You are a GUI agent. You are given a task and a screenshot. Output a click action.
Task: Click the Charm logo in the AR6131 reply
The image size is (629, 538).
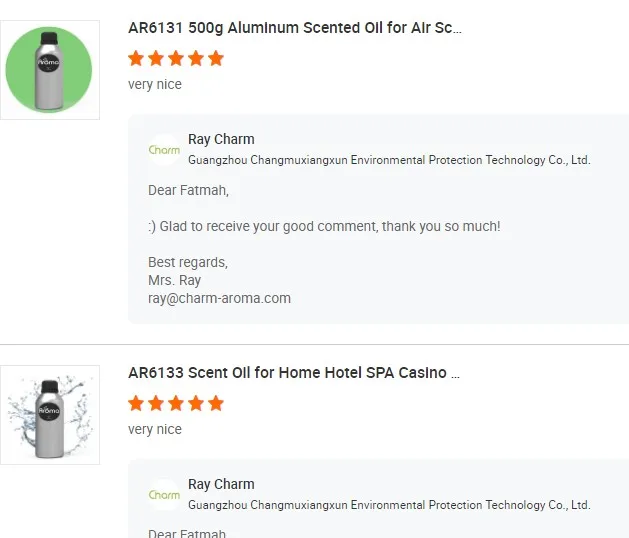164,150
